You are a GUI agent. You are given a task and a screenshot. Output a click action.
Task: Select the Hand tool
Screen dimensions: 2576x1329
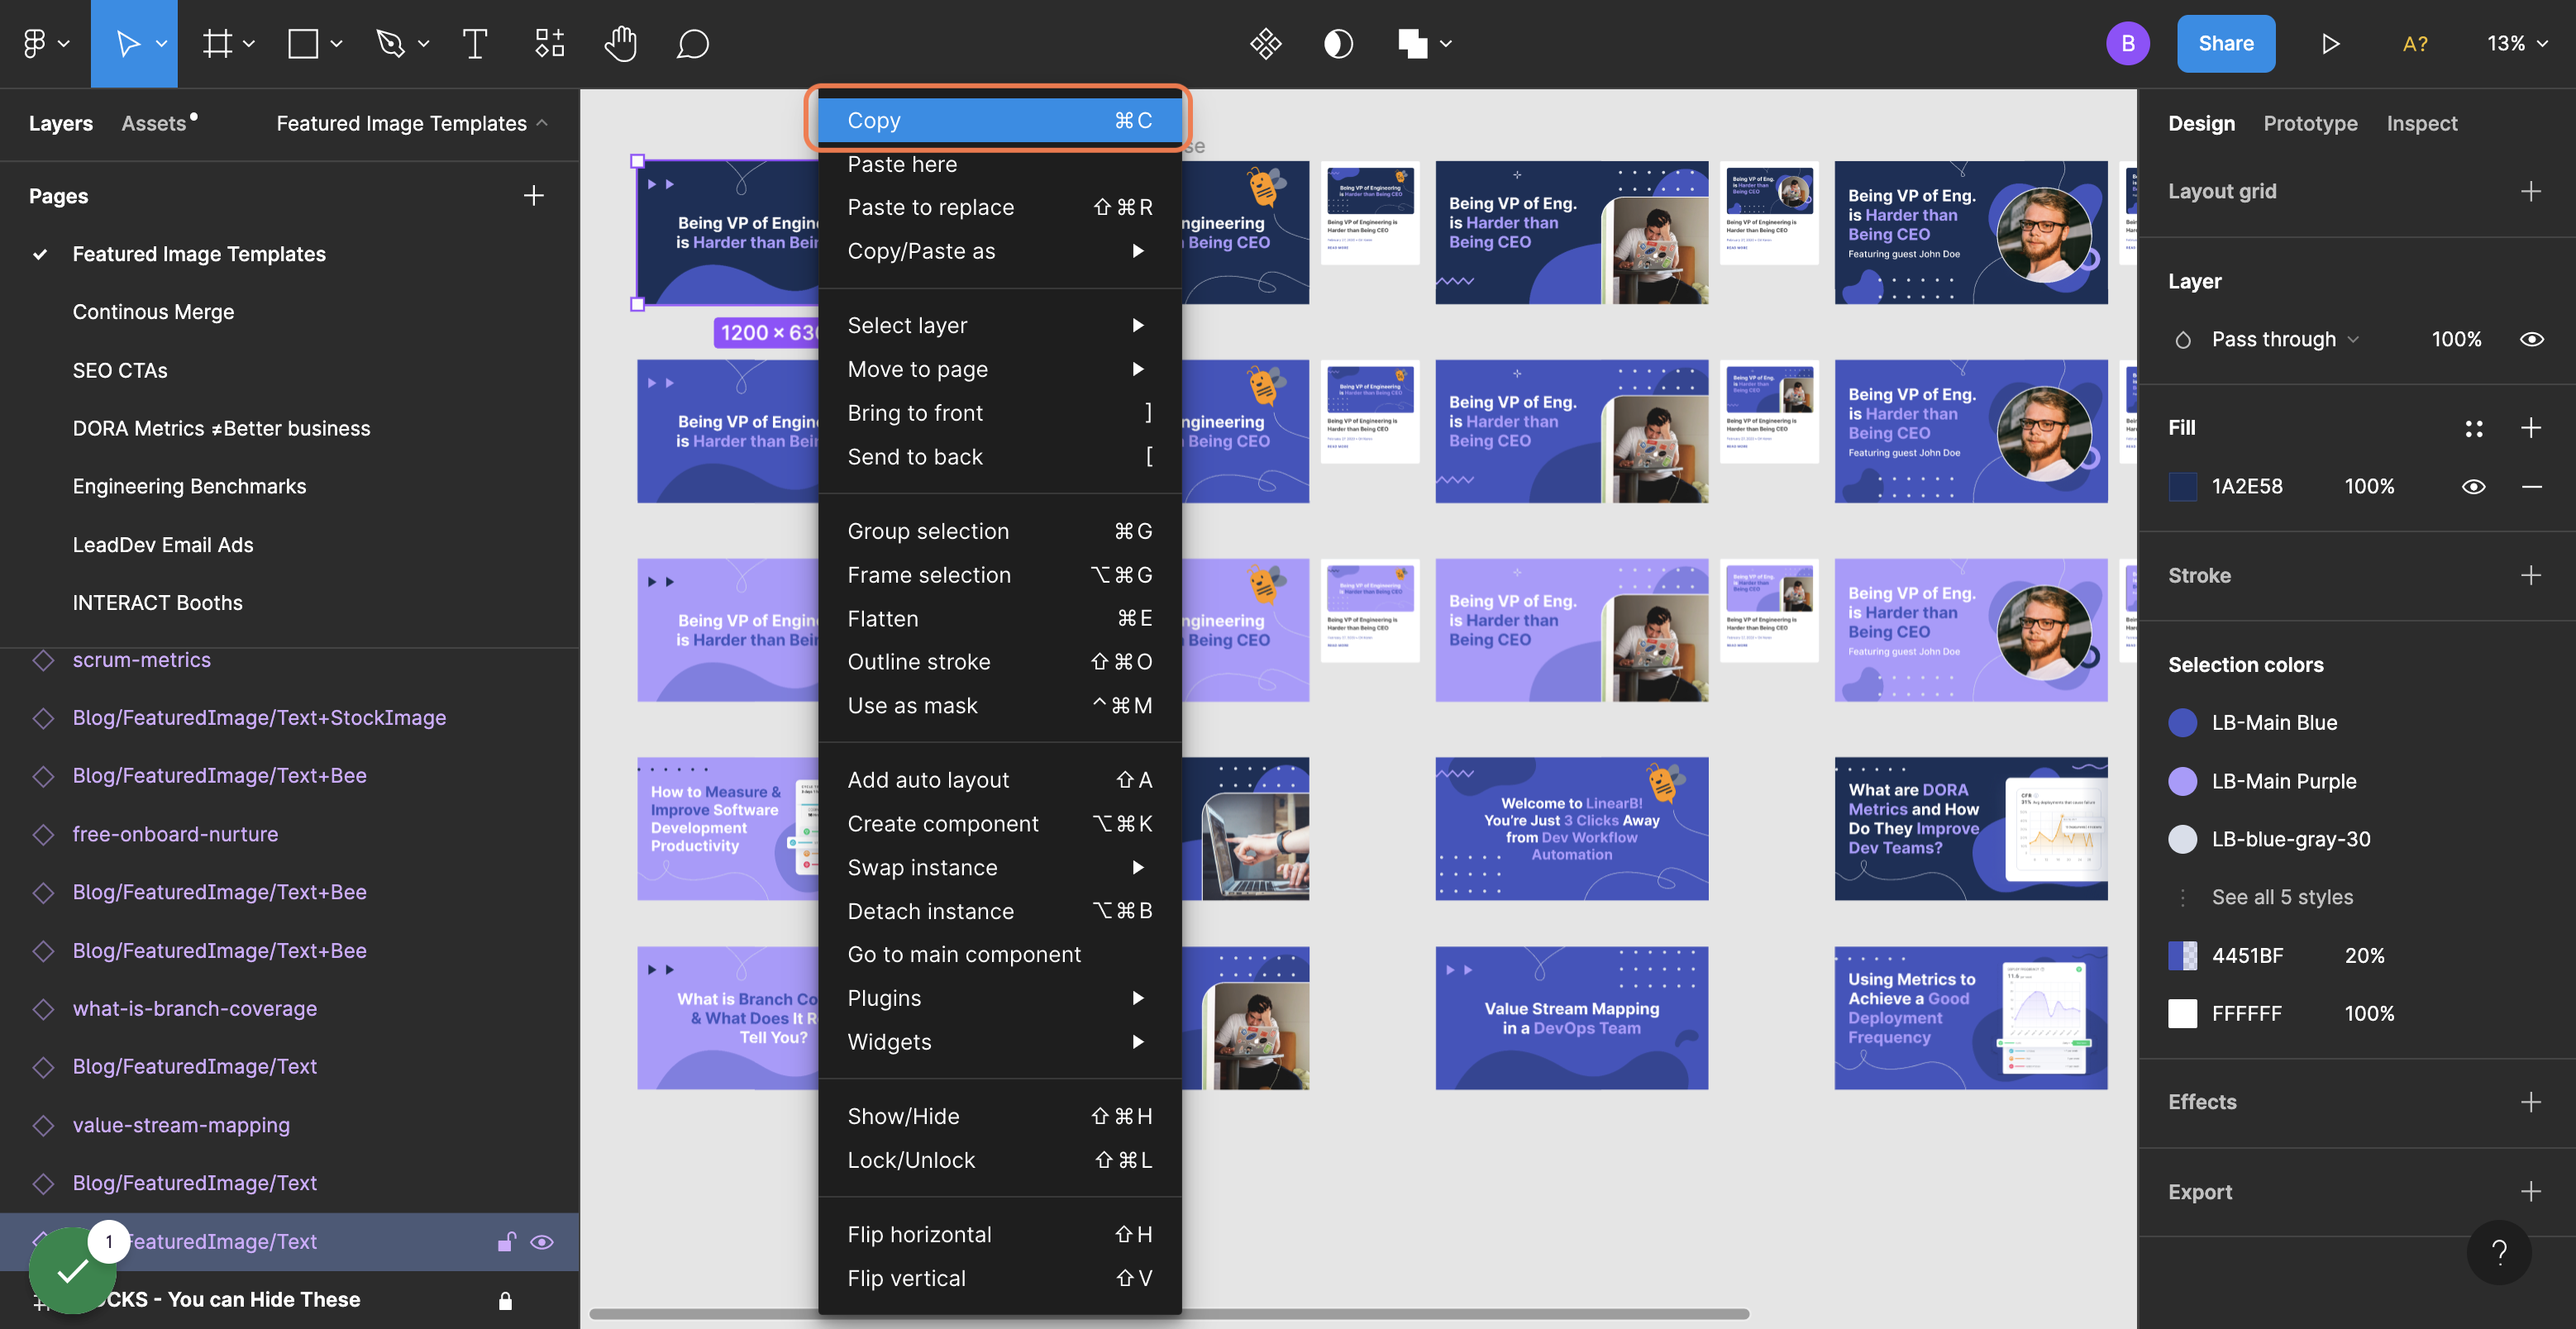(620, 43)
